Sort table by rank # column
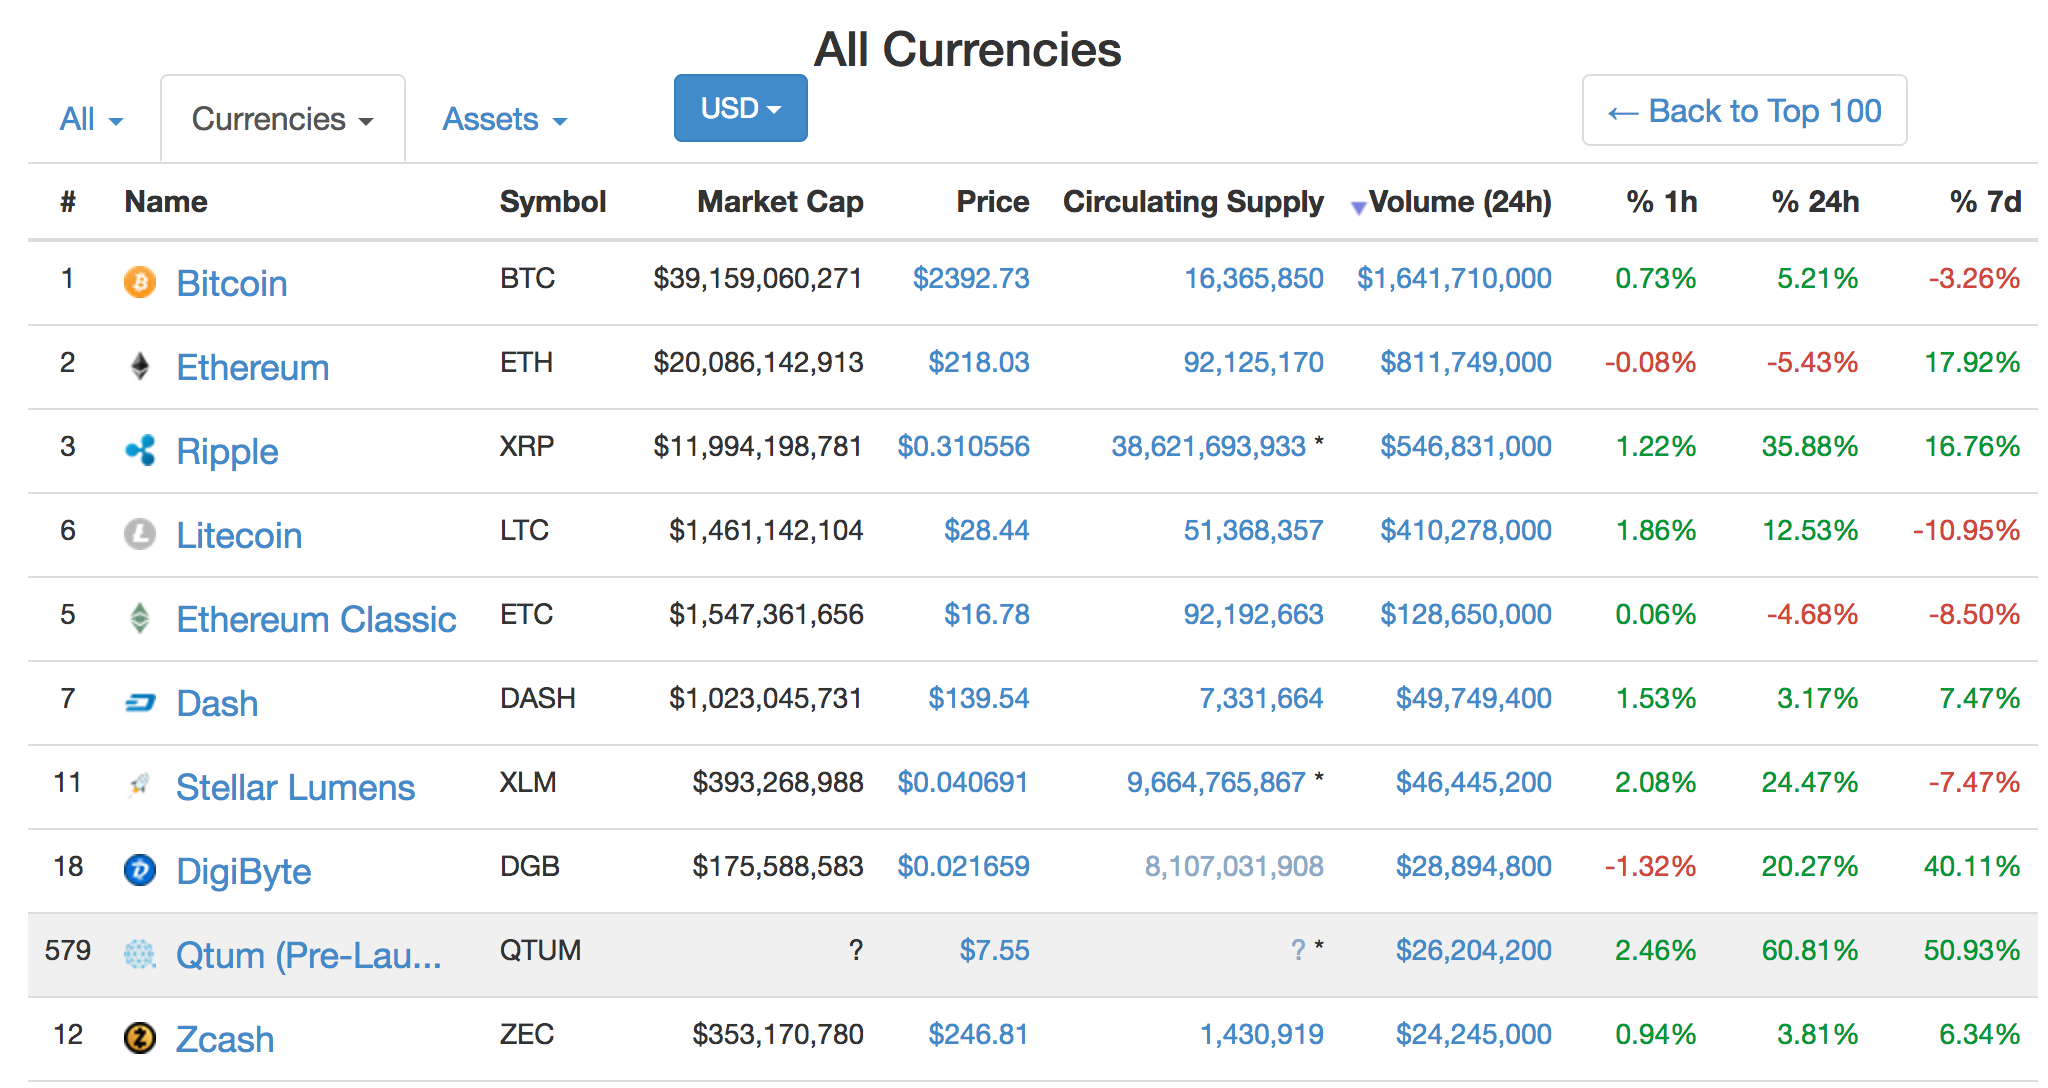2048x1088 pixels. coord(68,201)
